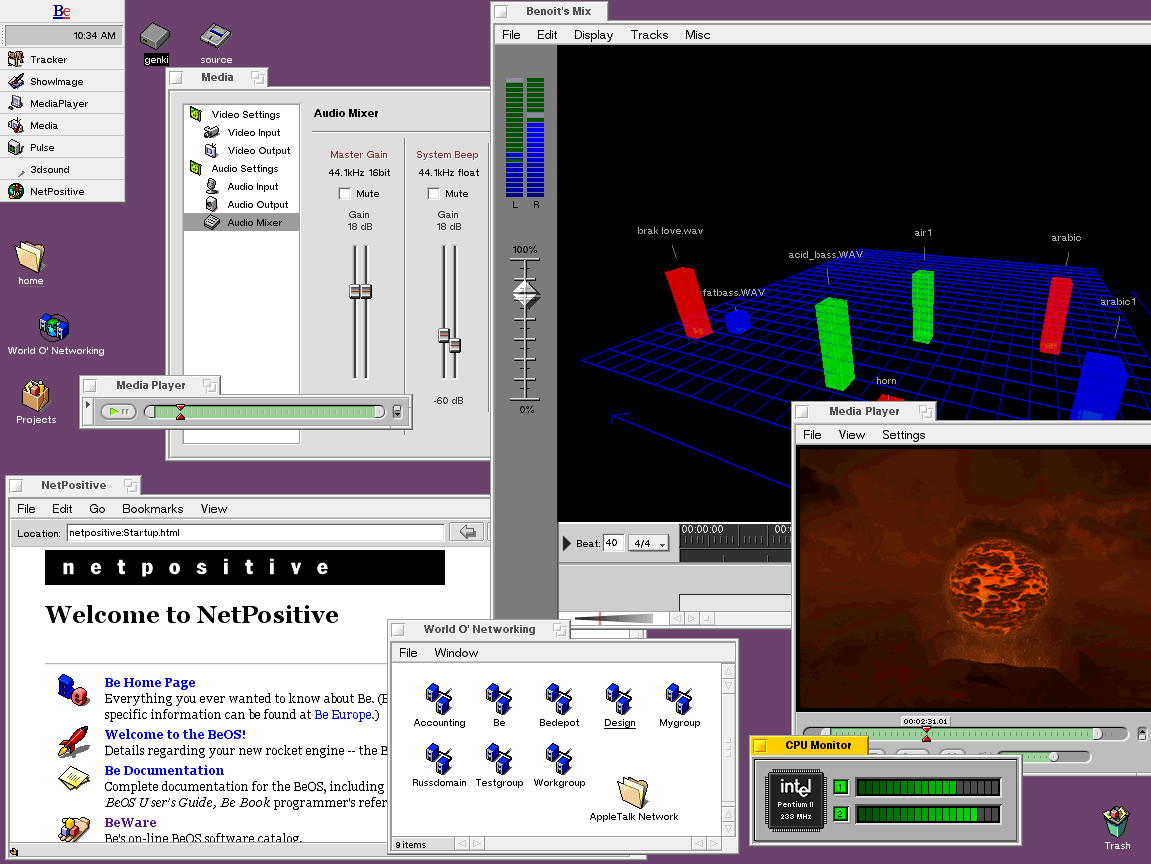Screen dimensions: 1151x864
Task: Click the Beat play triangle
Action: (x=568, y=543)
